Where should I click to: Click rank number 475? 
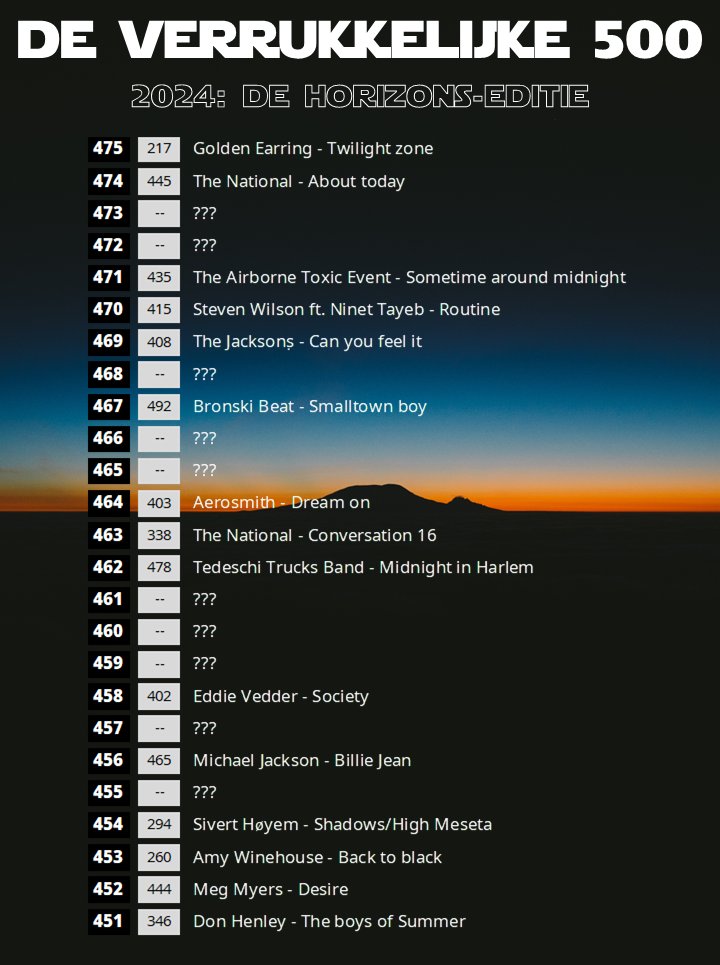(x=108, y=149)
